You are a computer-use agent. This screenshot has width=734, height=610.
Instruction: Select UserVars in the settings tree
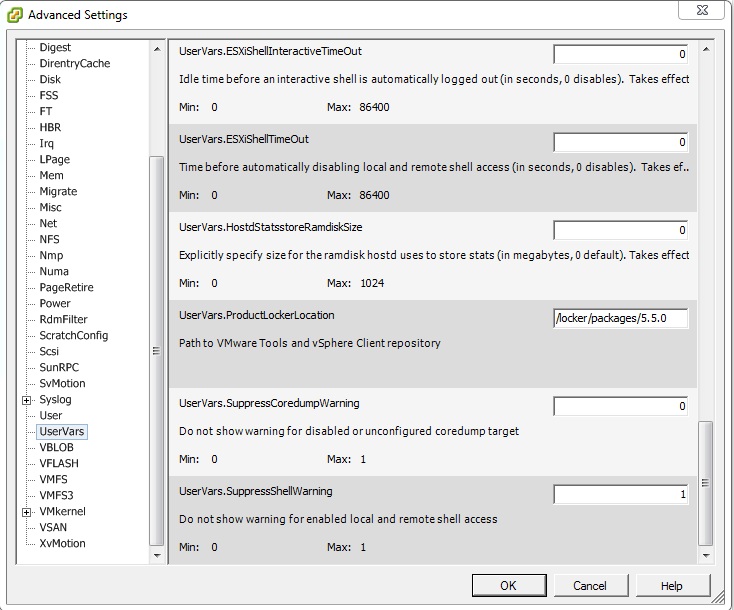click(62, 431)
